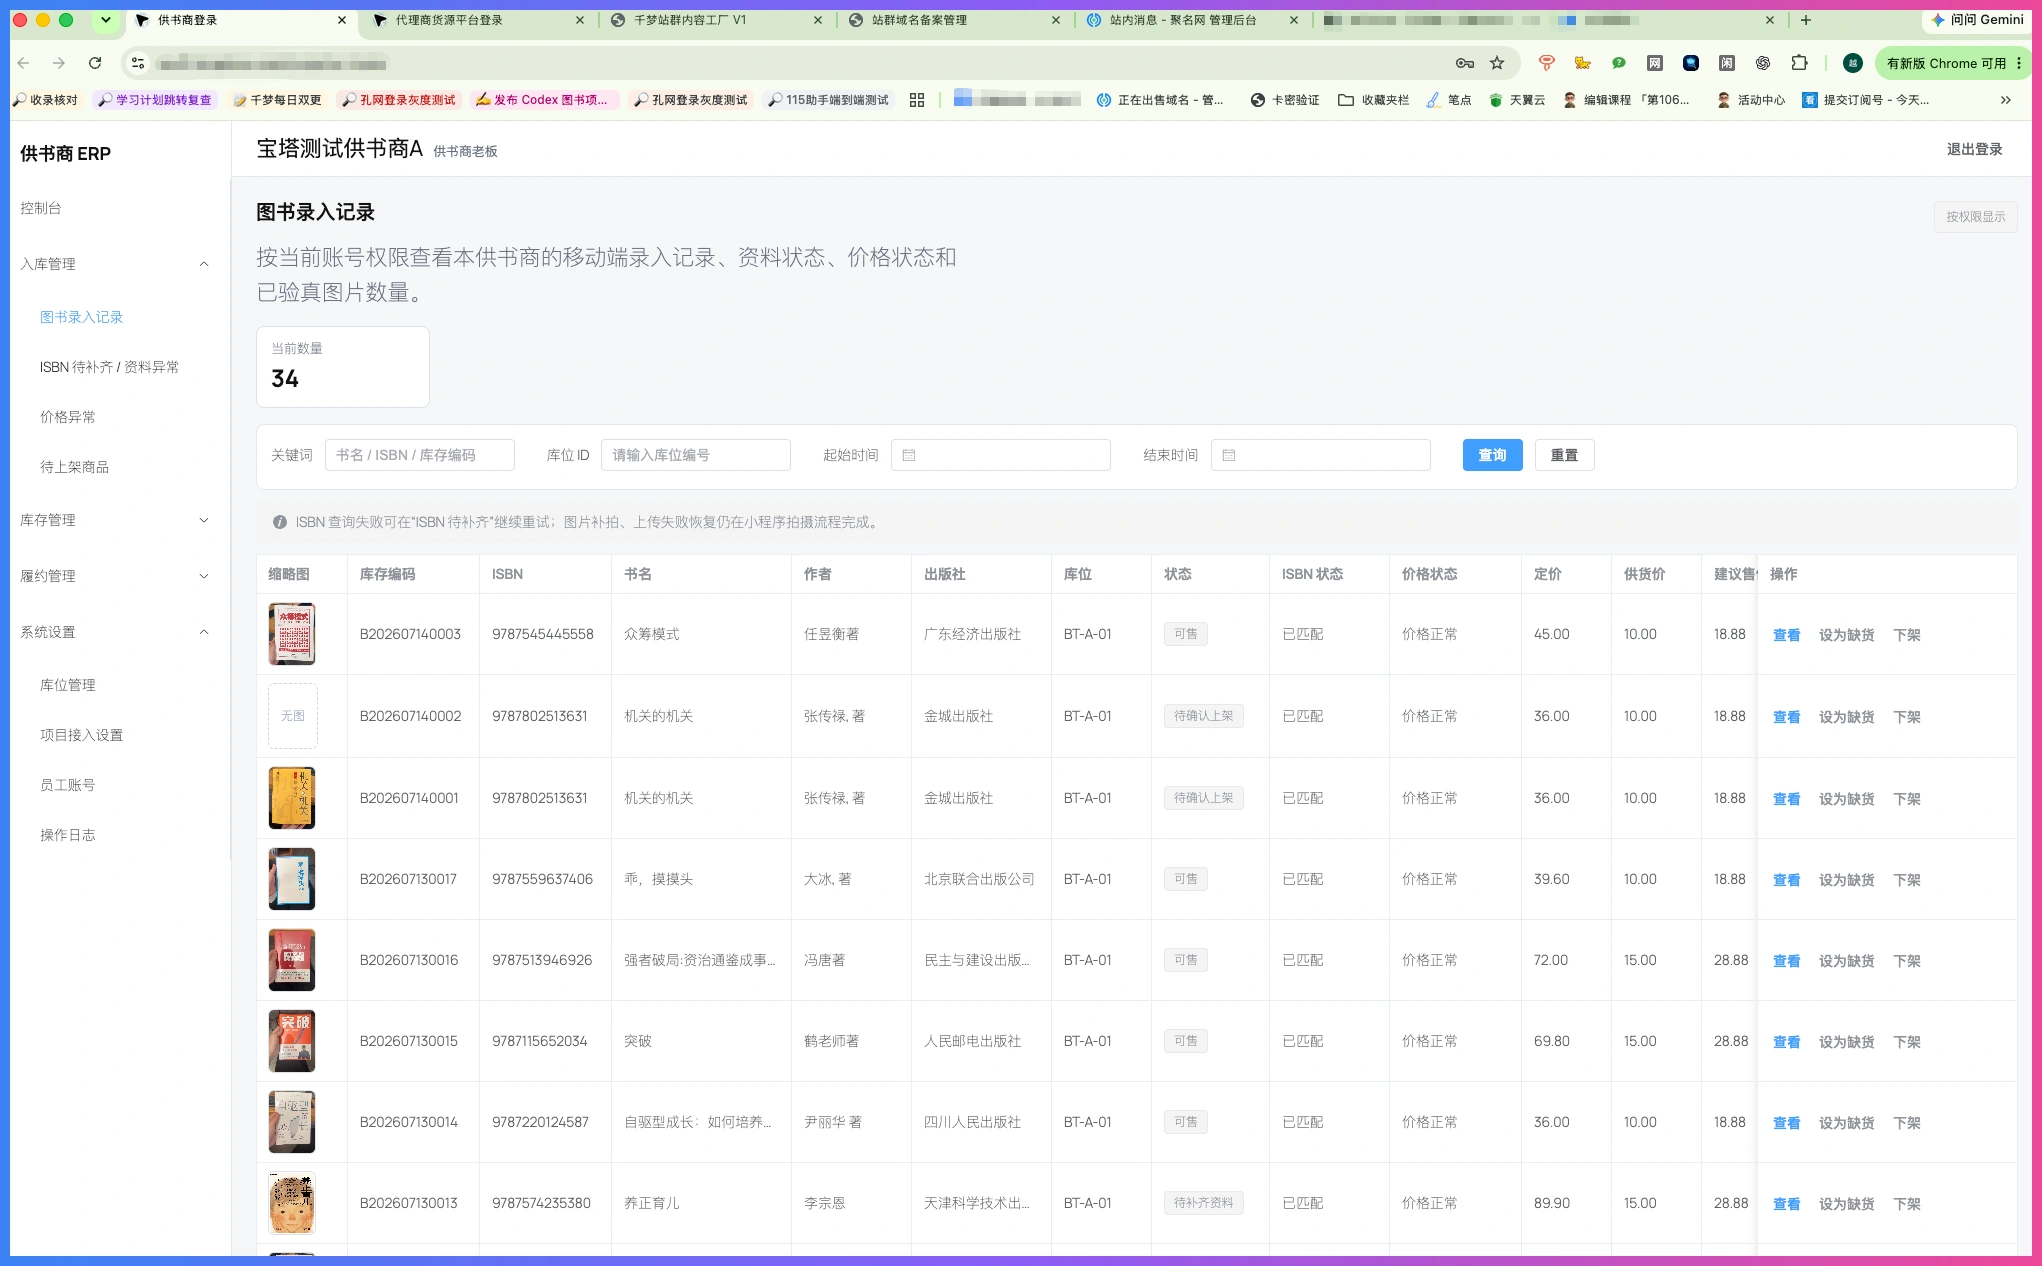Click the 重置 button
Viewport: 2042px width, 1266px height.
pyautogui.click(x=1564, y=455)
